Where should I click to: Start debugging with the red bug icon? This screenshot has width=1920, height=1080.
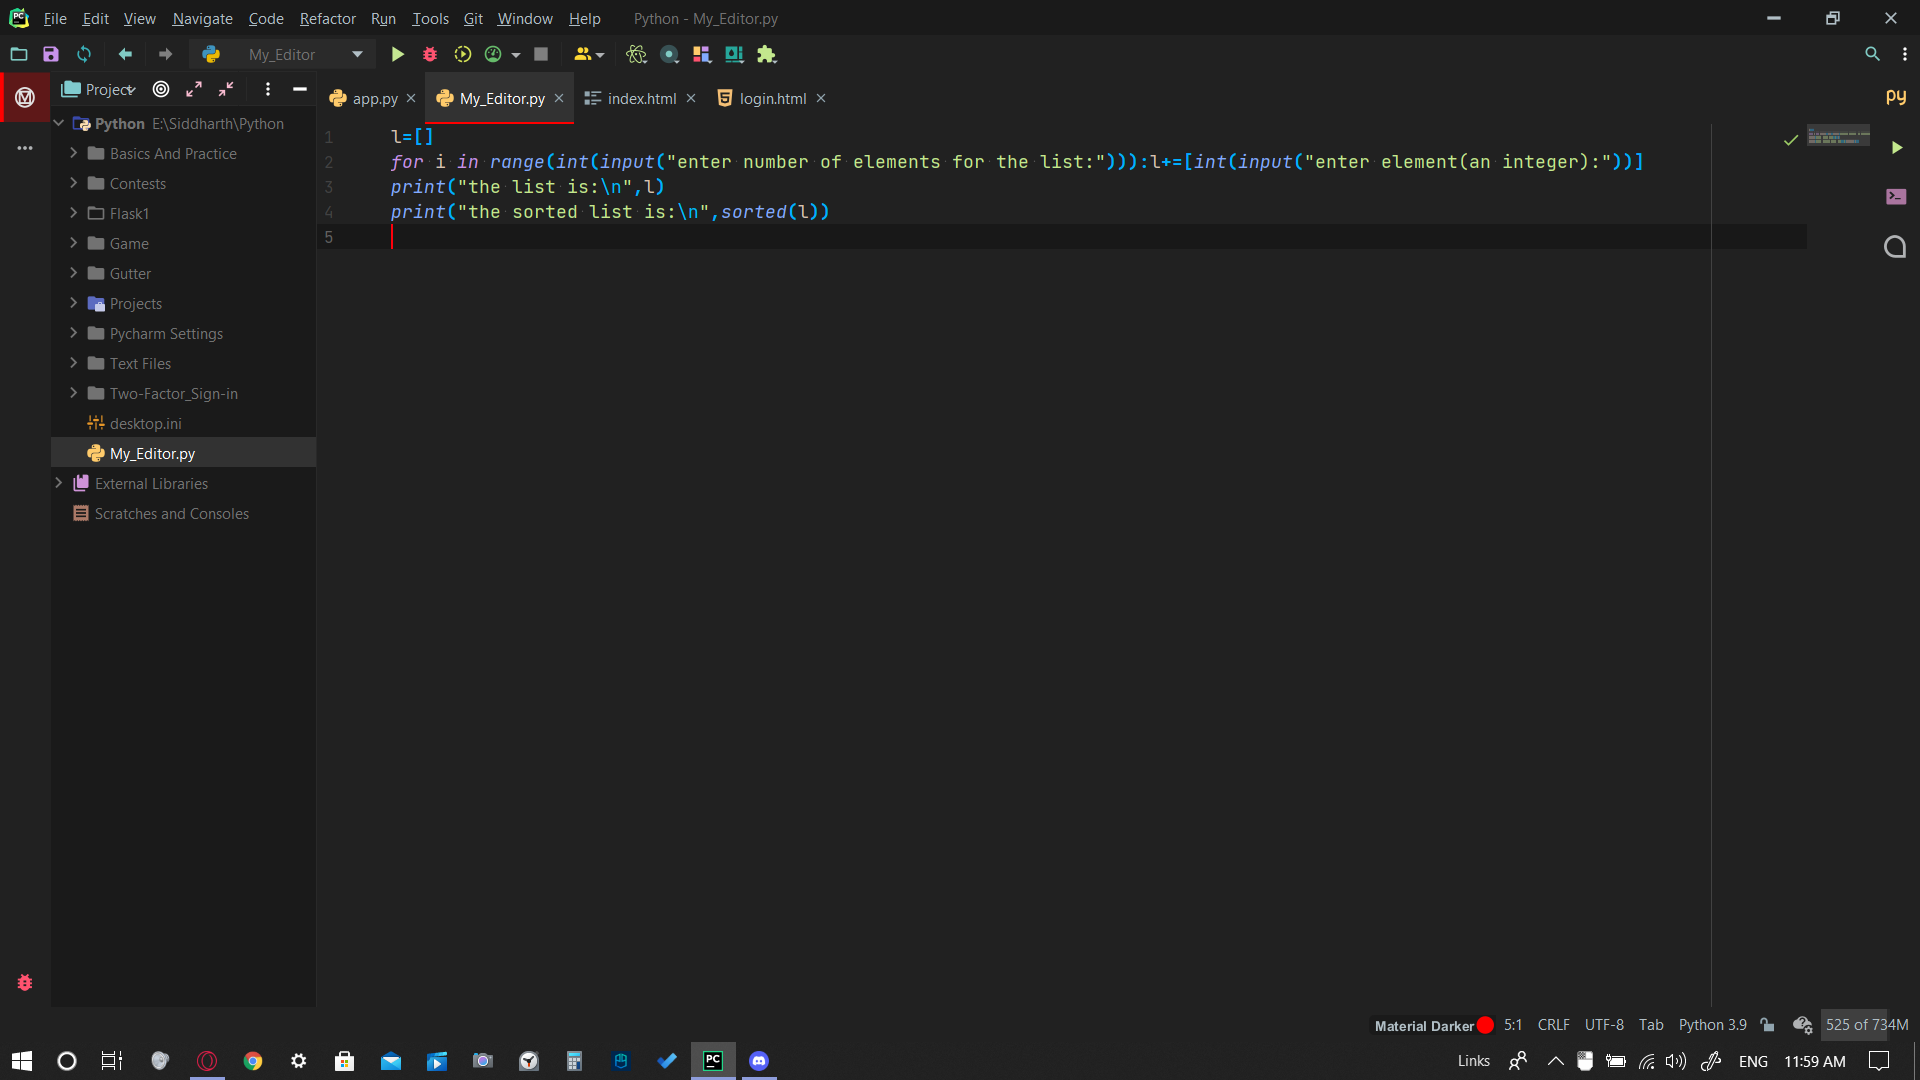pos(430,54)
